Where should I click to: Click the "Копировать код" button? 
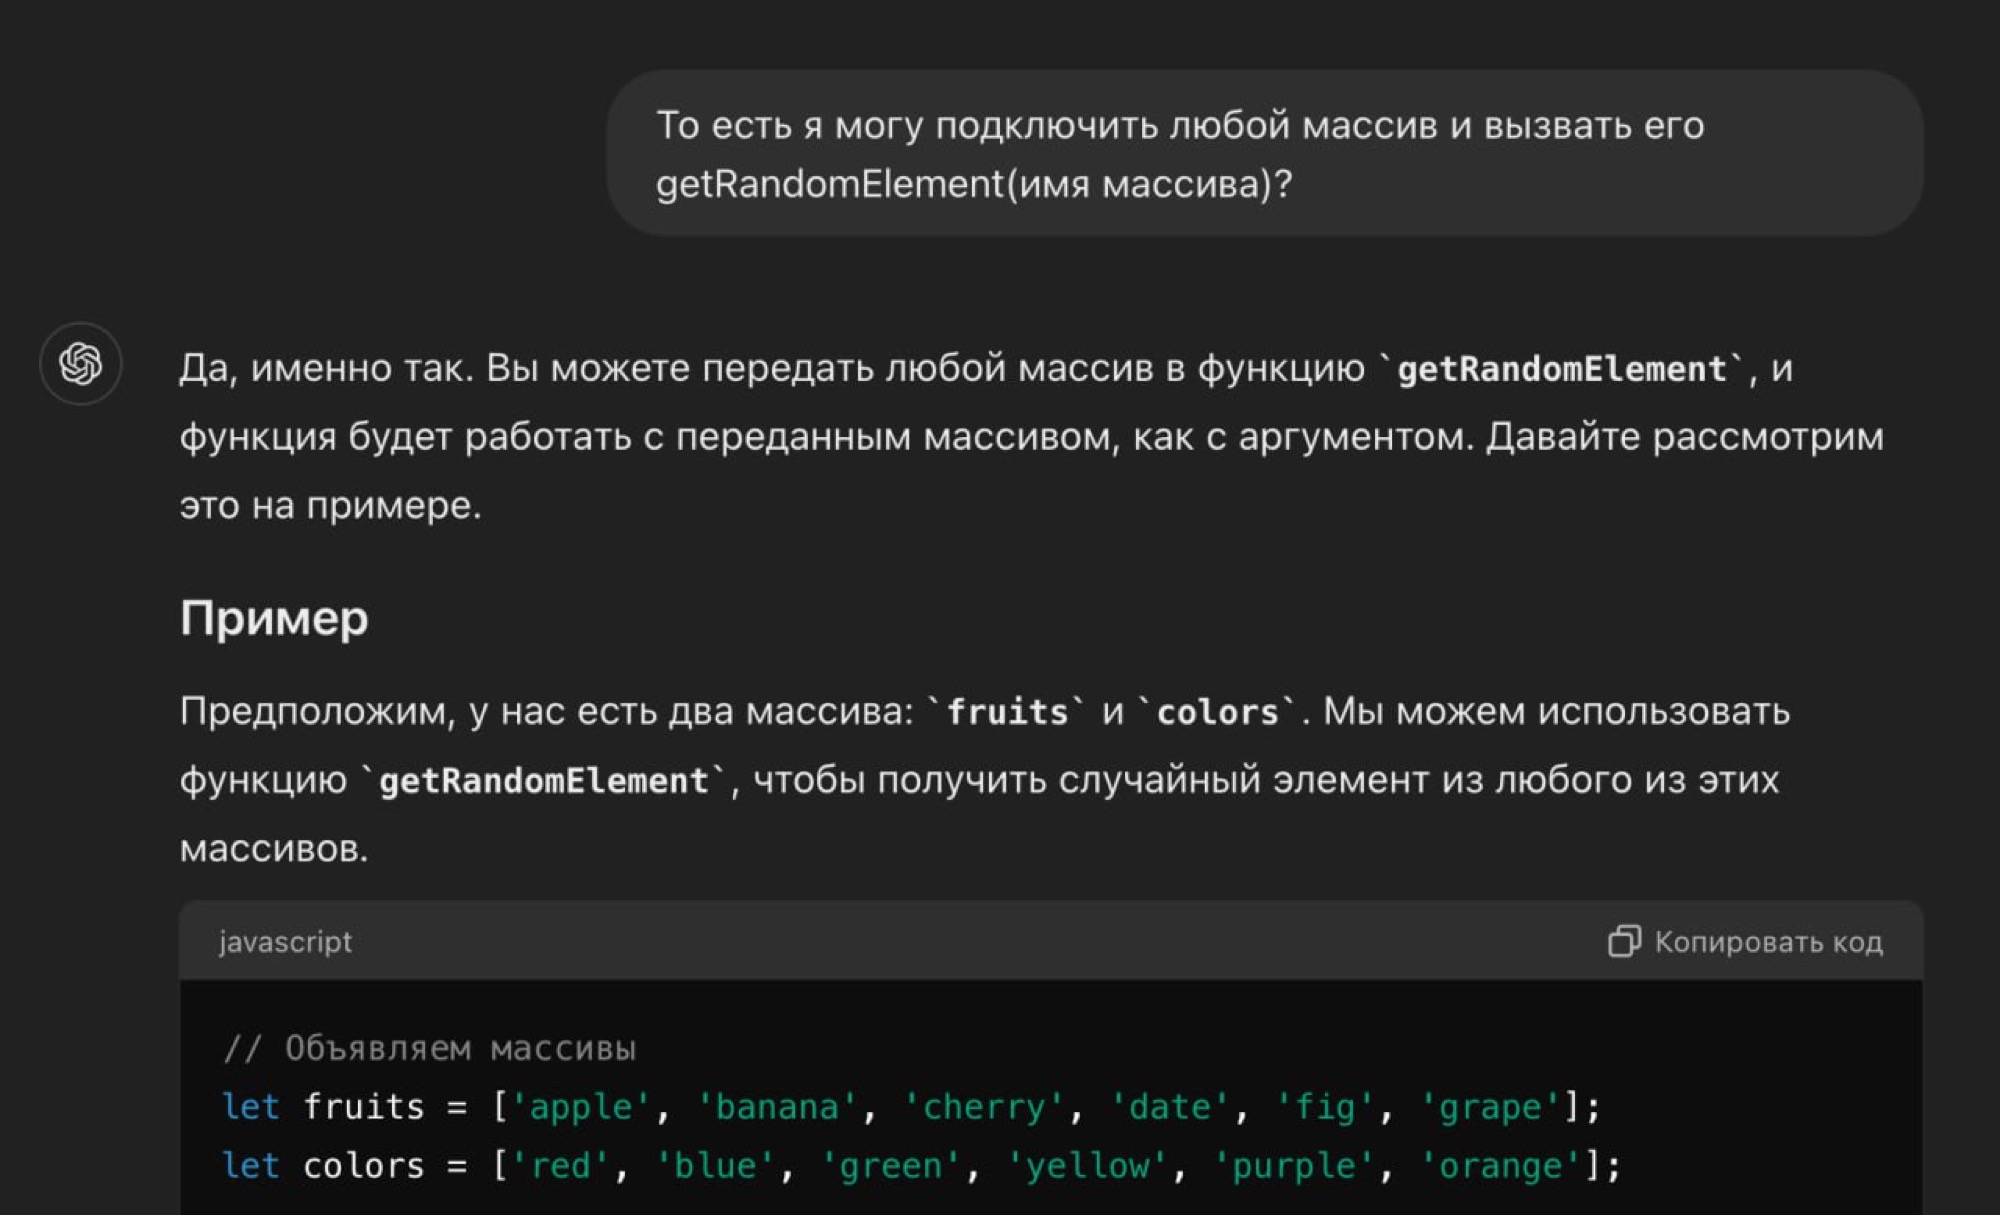pyautogui.click(x=1746, y=941)
